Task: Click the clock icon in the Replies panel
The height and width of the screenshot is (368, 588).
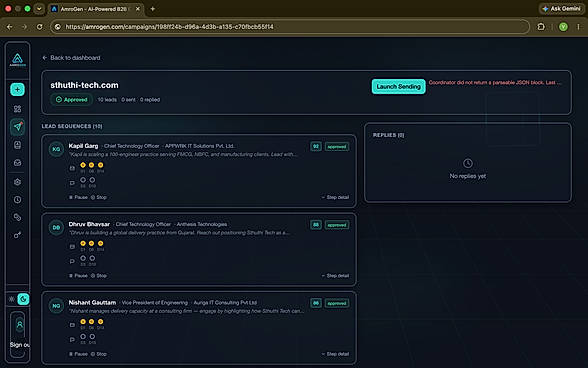Action: [468, 163]
